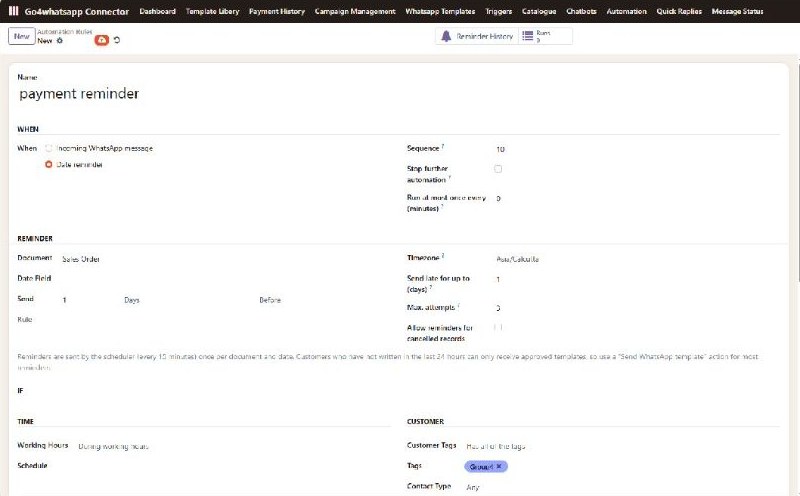This screenshot has height=496, width=800.
Task: Click the Send number field
Action: pyautogui.click(x=89, y=300)
